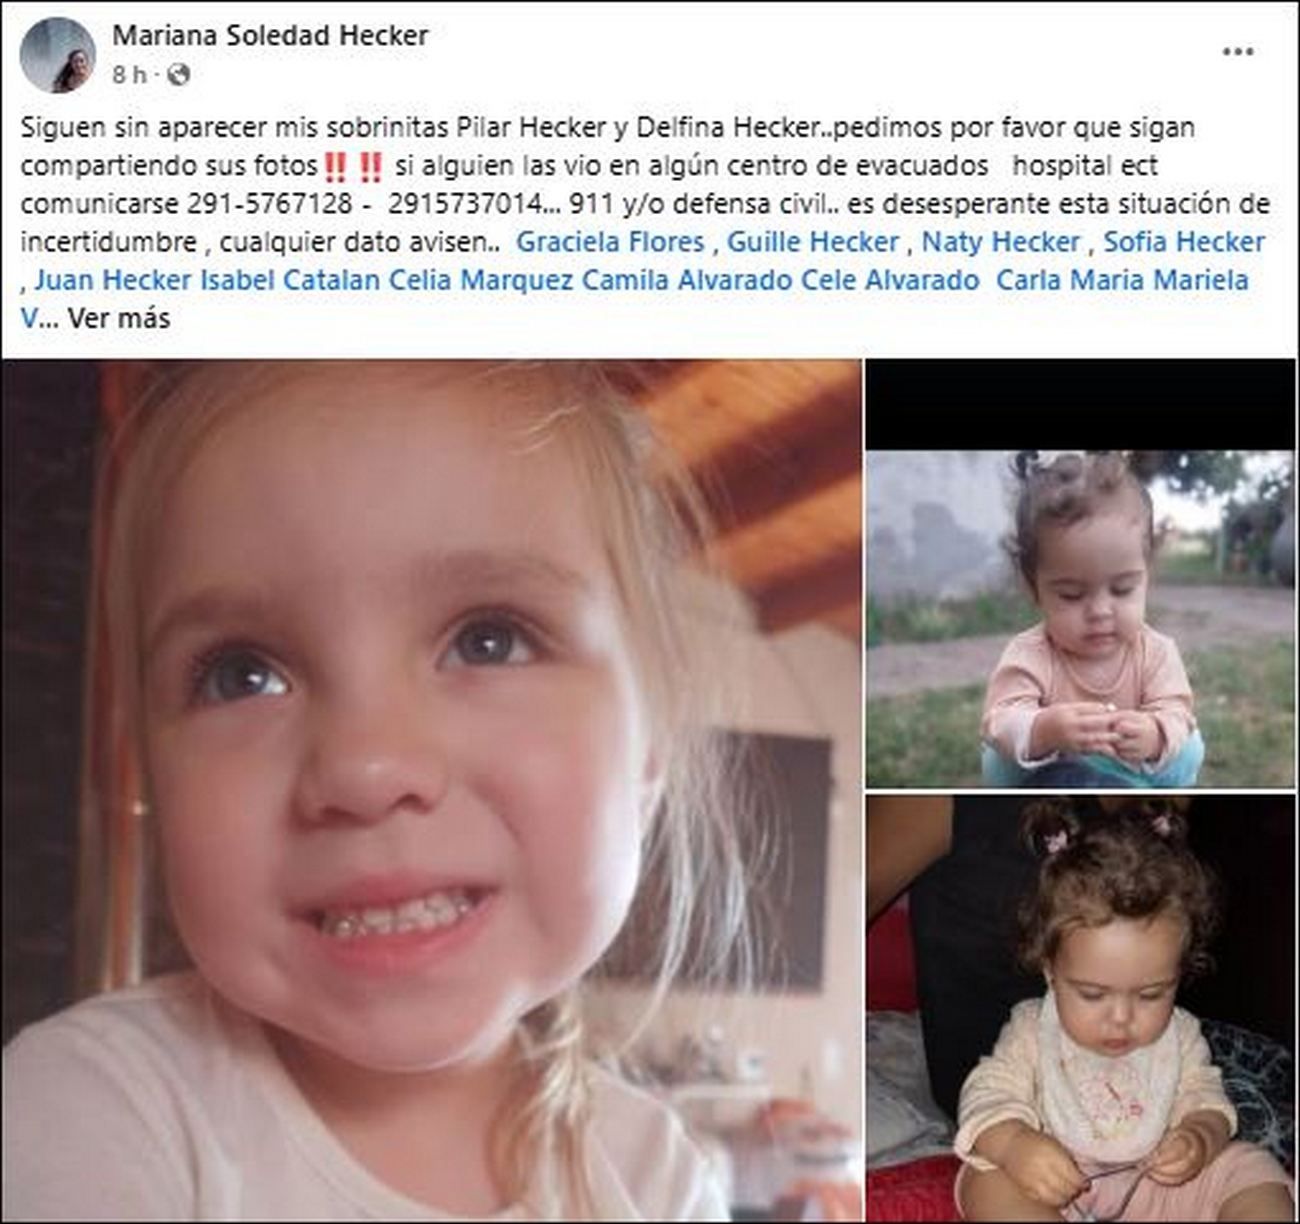
Task: Open tagged profile Juan Hecker
Action: tap(113, 280)
